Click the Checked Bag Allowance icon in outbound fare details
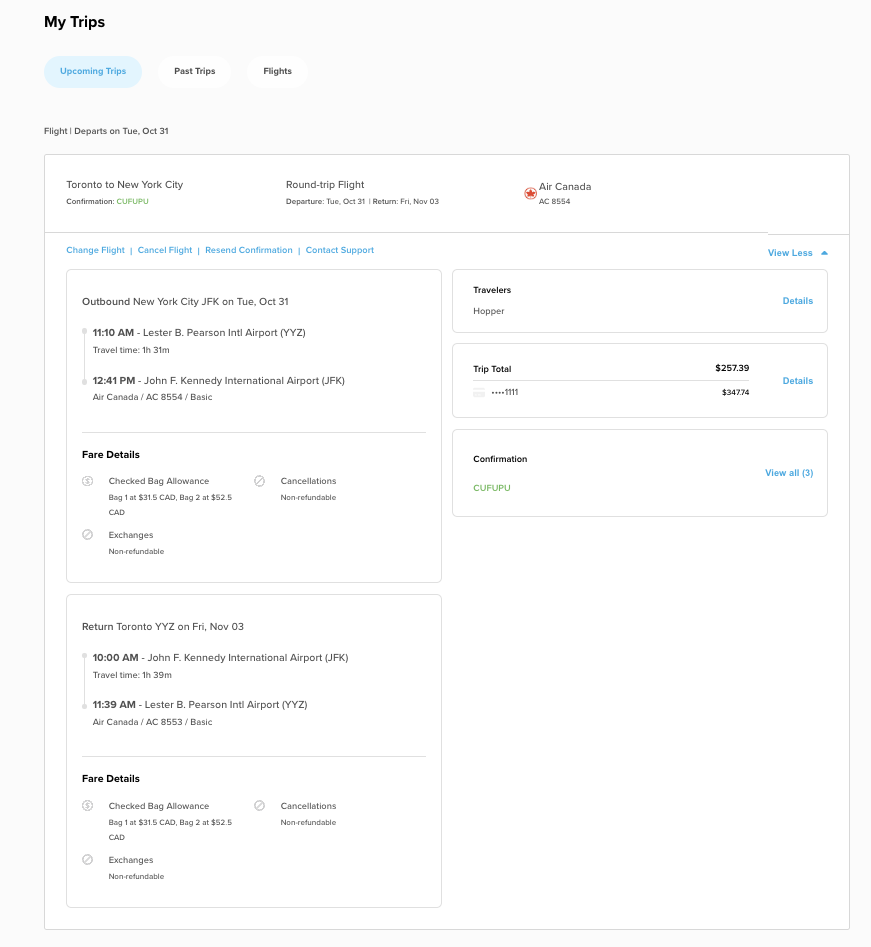Screen dimensions: 871x947 pos(87,481)
